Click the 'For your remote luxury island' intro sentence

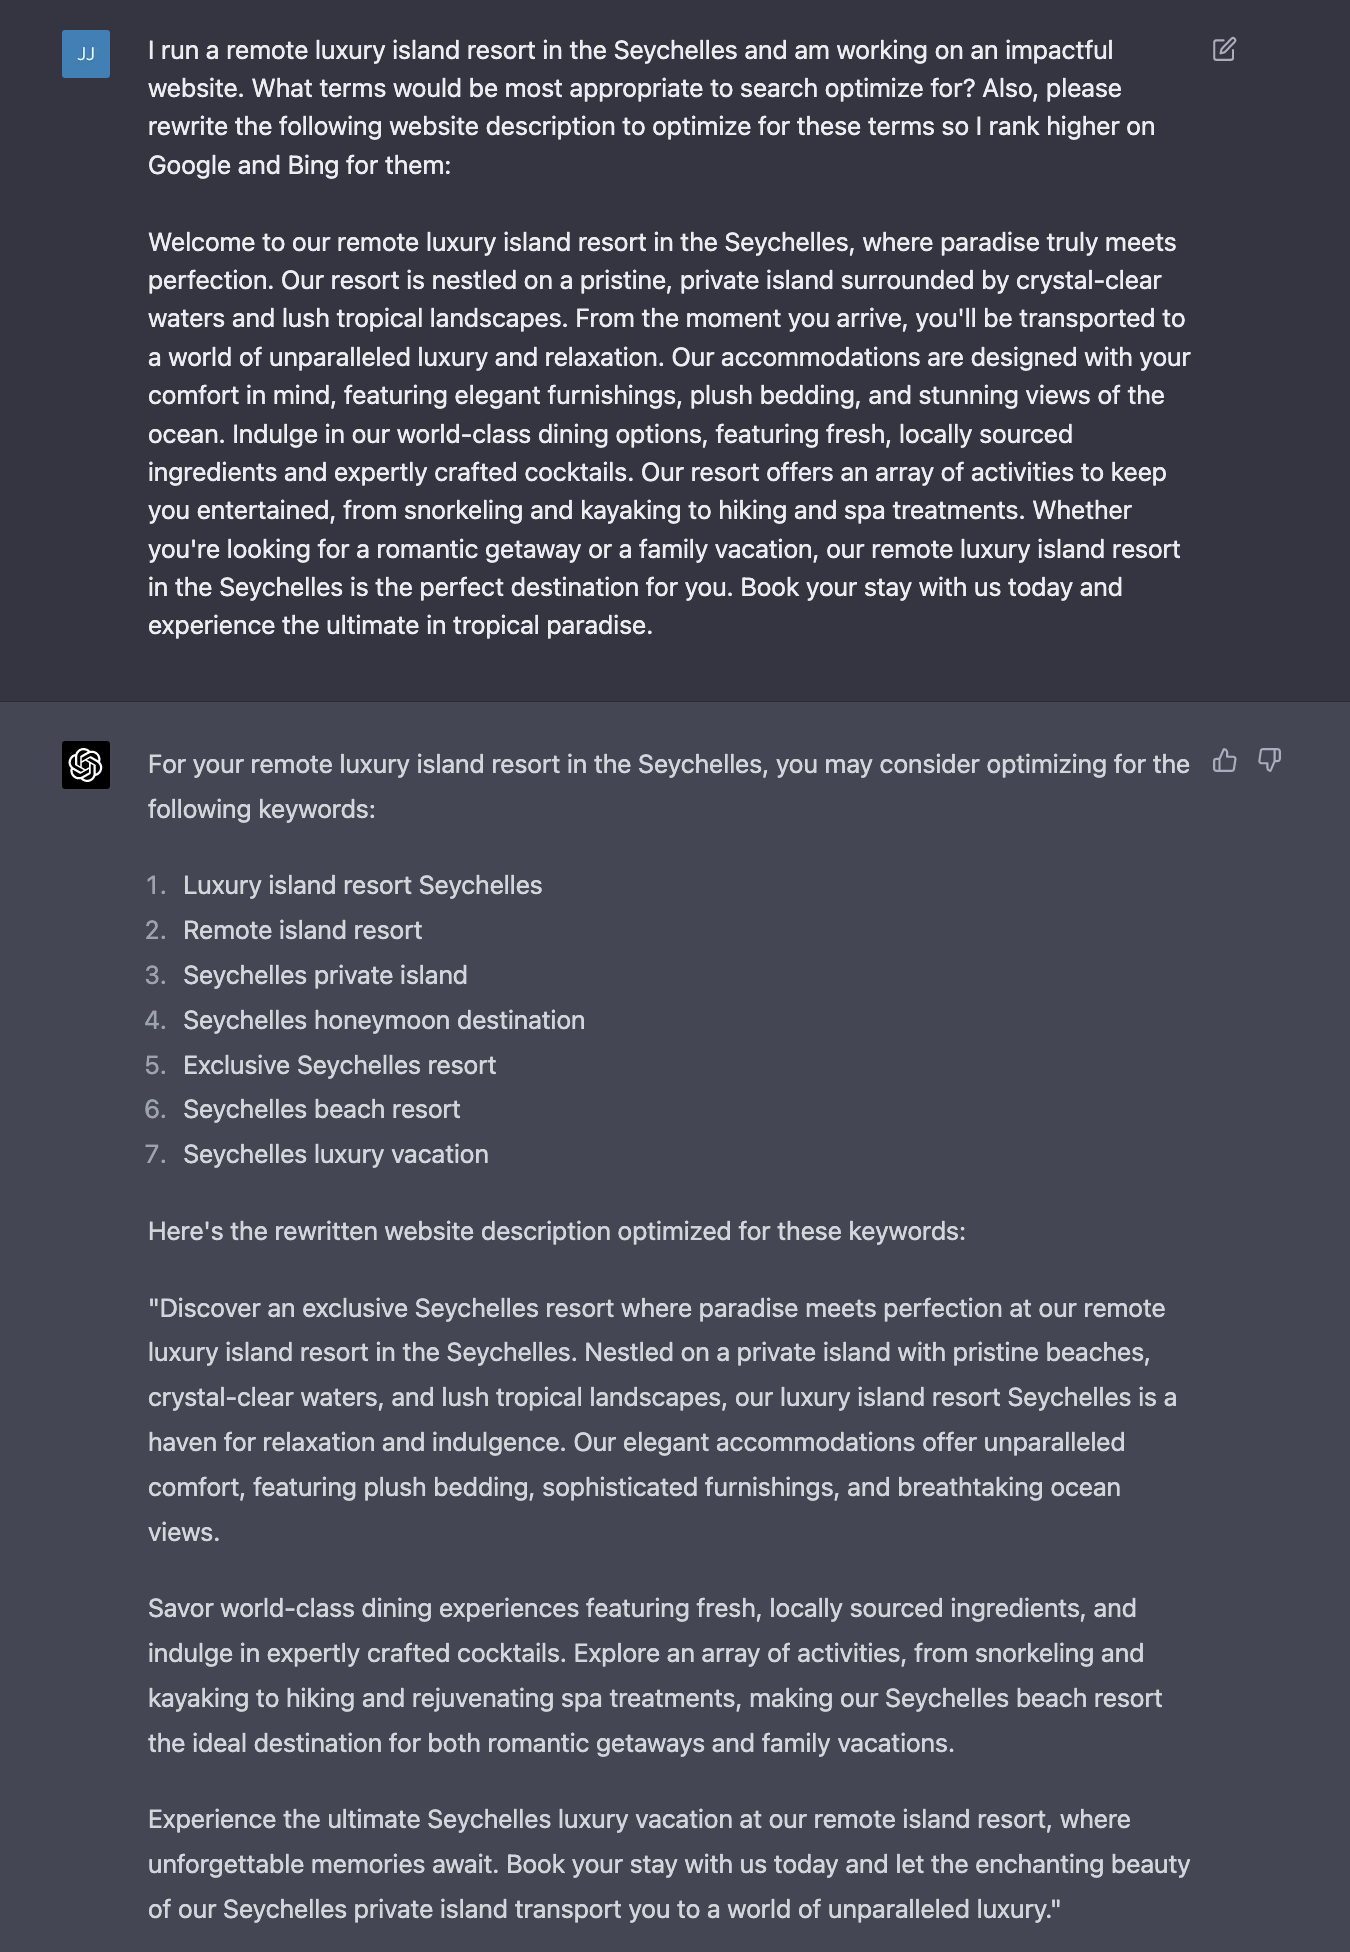click(669, 786)
